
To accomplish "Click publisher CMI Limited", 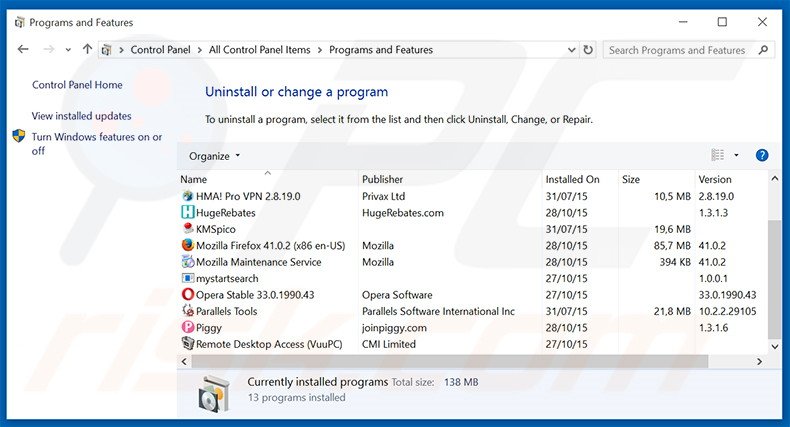I will pyautogui.click(x=388, y=344).
